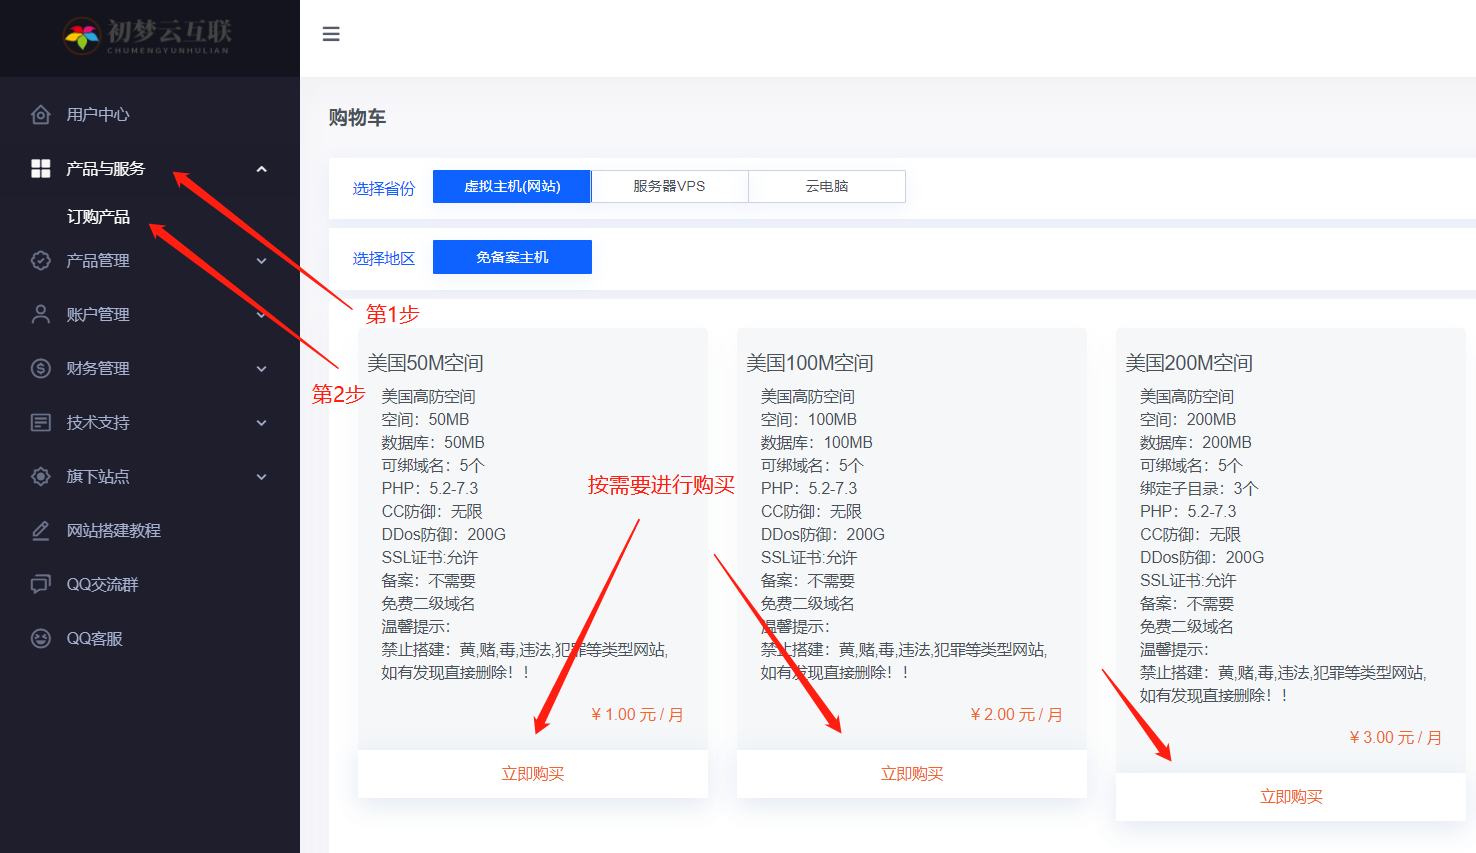Viewport: 1476px width, 853px height.
Task: Select the 免备案主机 region option
Action: point(512,256)
